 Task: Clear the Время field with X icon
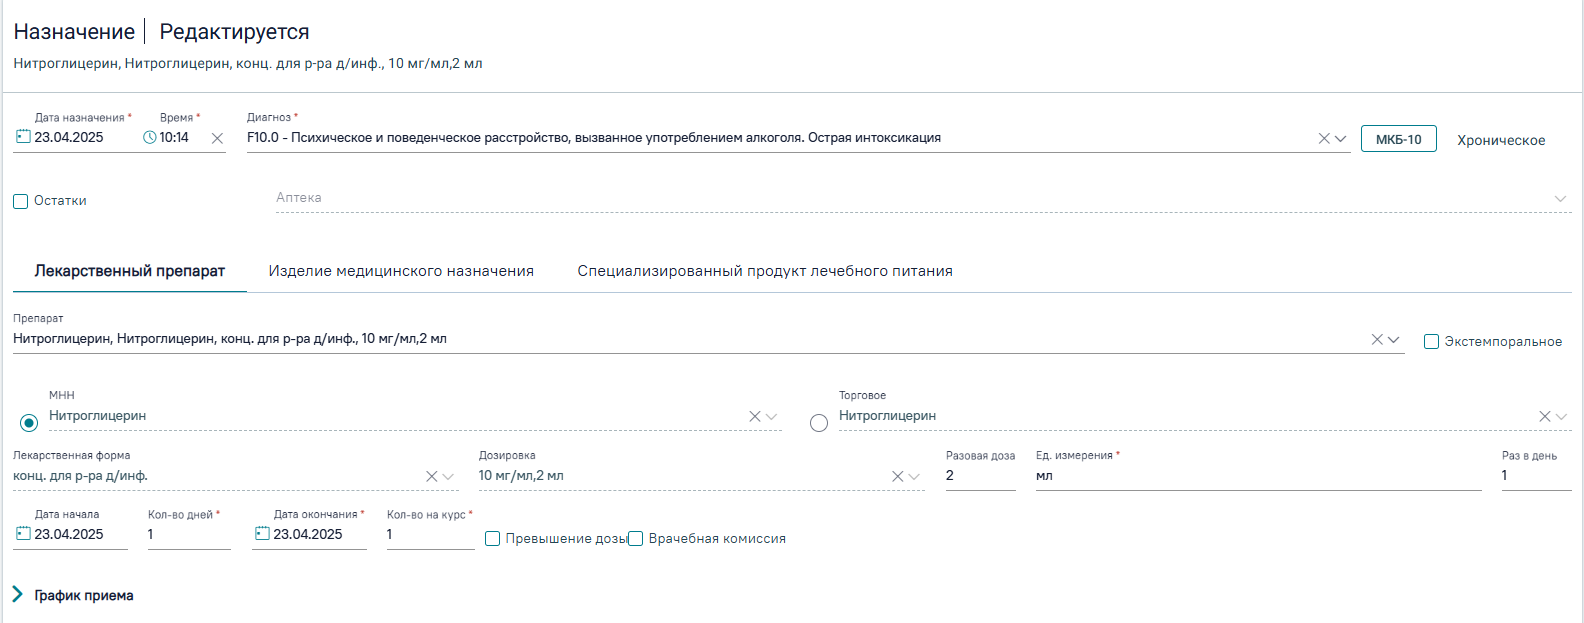(x=217, y=139)
